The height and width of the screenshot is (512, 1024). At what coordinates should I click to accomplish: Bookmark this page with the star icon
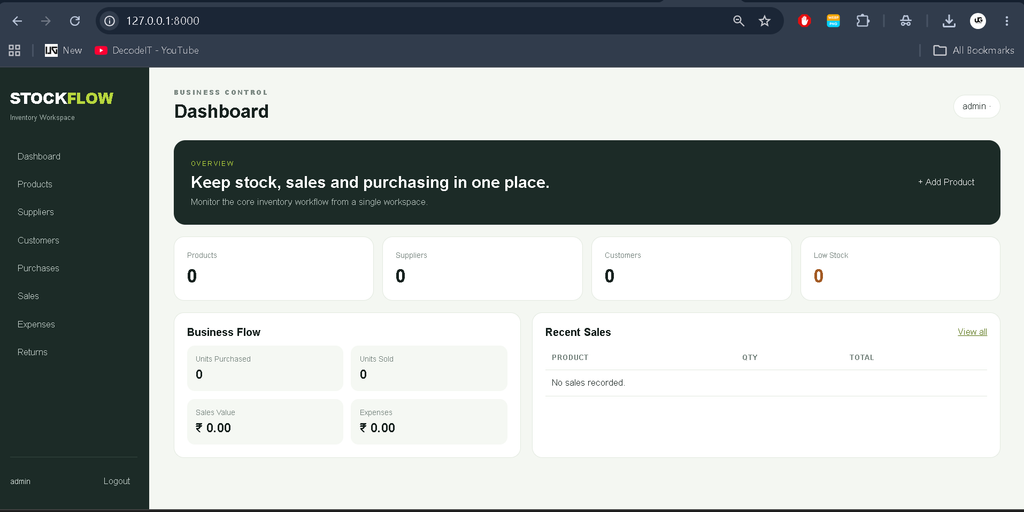pyautogui.click(x=765, y=21)
